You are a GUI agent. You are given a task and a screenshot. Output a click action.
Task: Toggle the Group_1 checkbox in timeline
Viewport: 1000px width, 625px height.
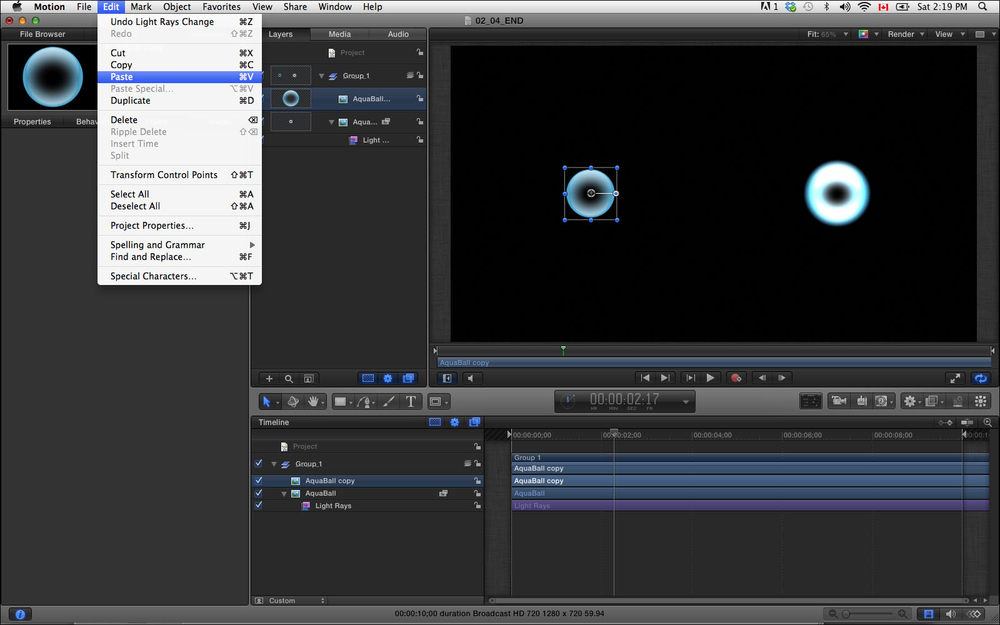tap(259, 464)
